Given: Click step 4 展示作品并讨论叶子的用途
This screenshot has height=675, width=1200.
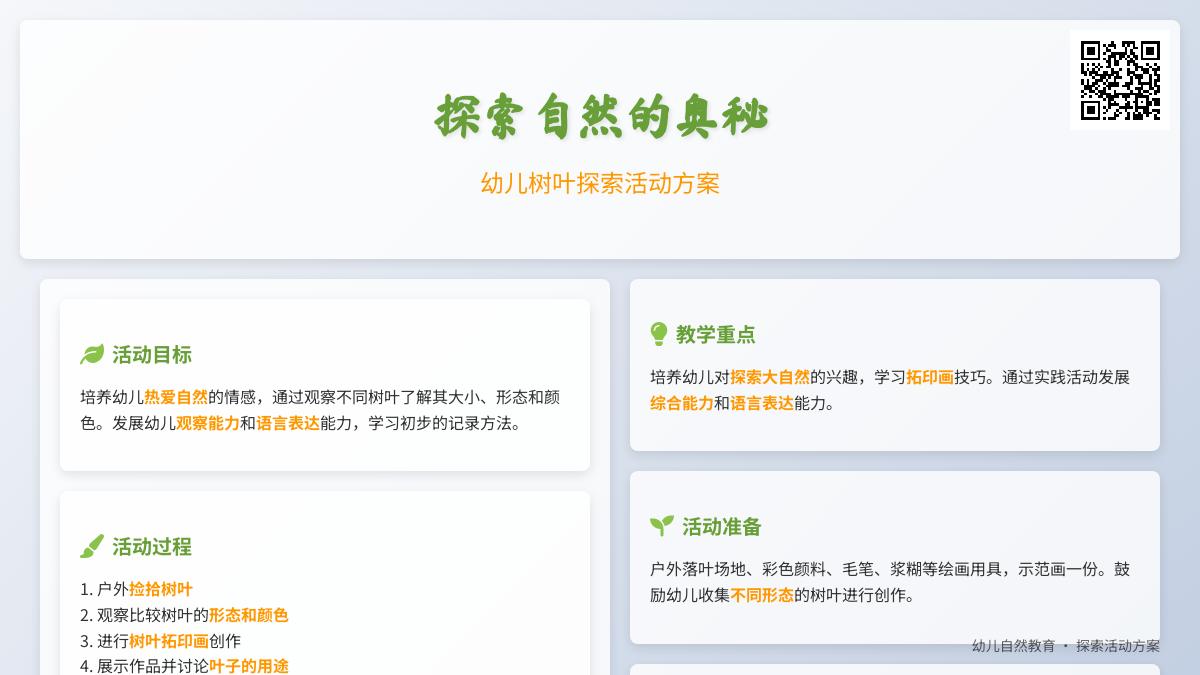Looking at the screenshot, I should (x=184, y=666).
